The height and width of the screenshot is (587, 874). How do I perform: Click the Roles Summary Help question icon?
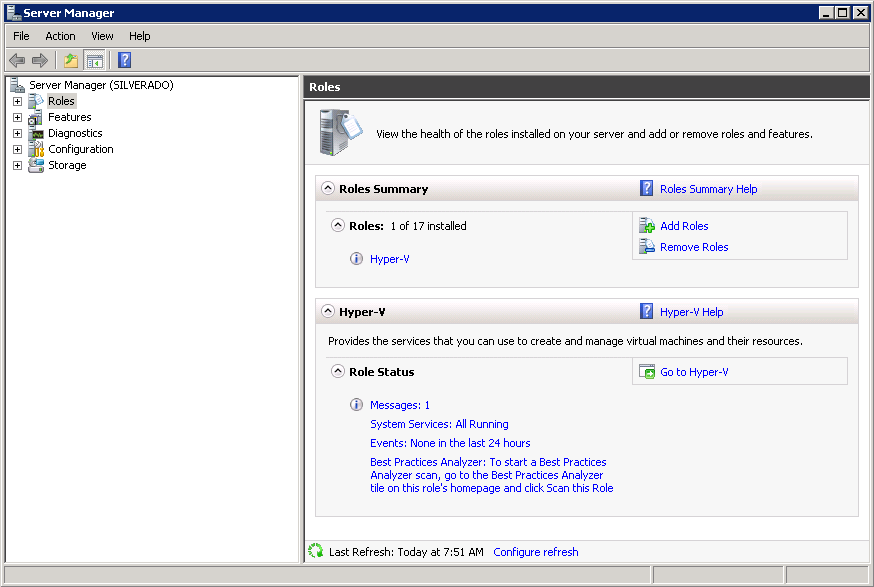tap(647, 188)
